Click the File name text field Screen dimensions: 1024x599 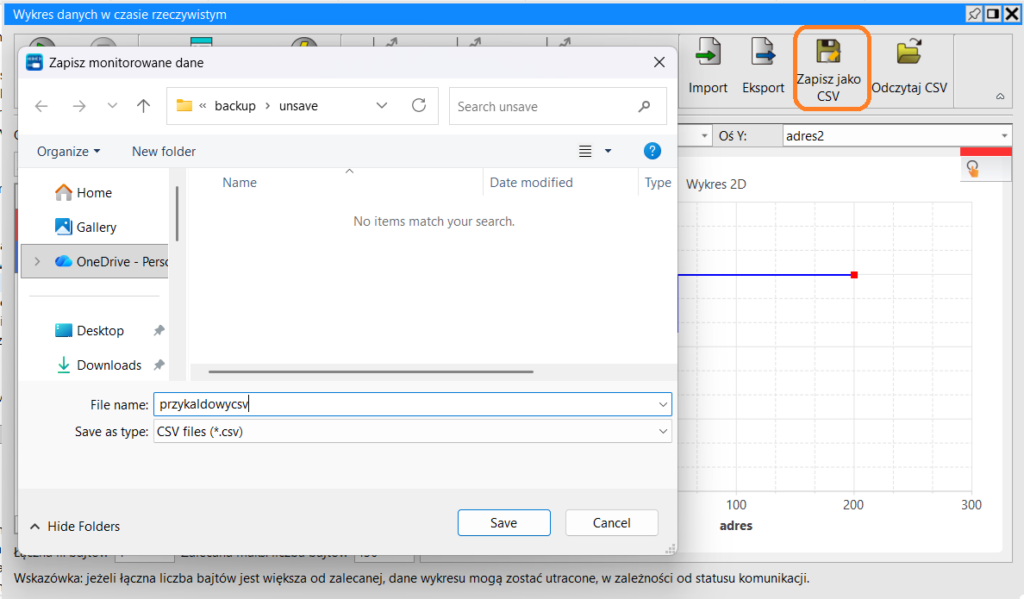(412, 404)
